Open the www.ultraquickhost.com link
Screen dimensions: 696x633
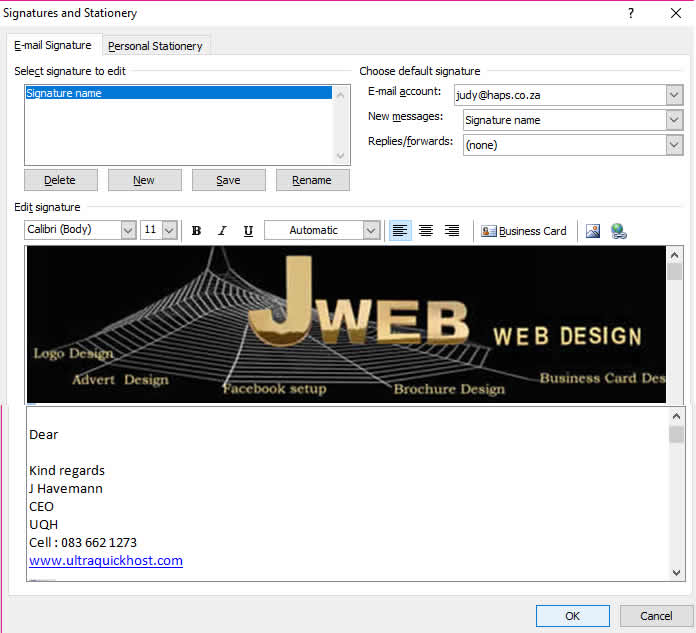[x=106, y=560]
